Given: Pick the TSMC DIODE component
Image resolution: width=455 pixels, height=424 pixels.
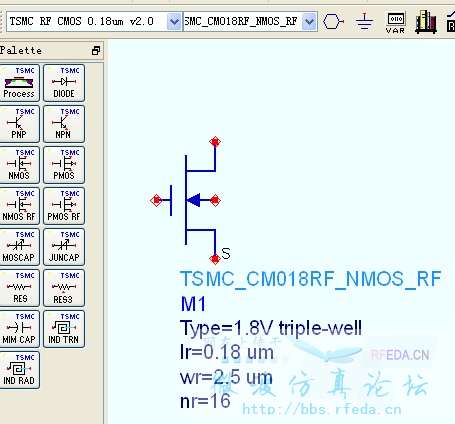Looking at the screenshot, I should [x=64, y=83].
